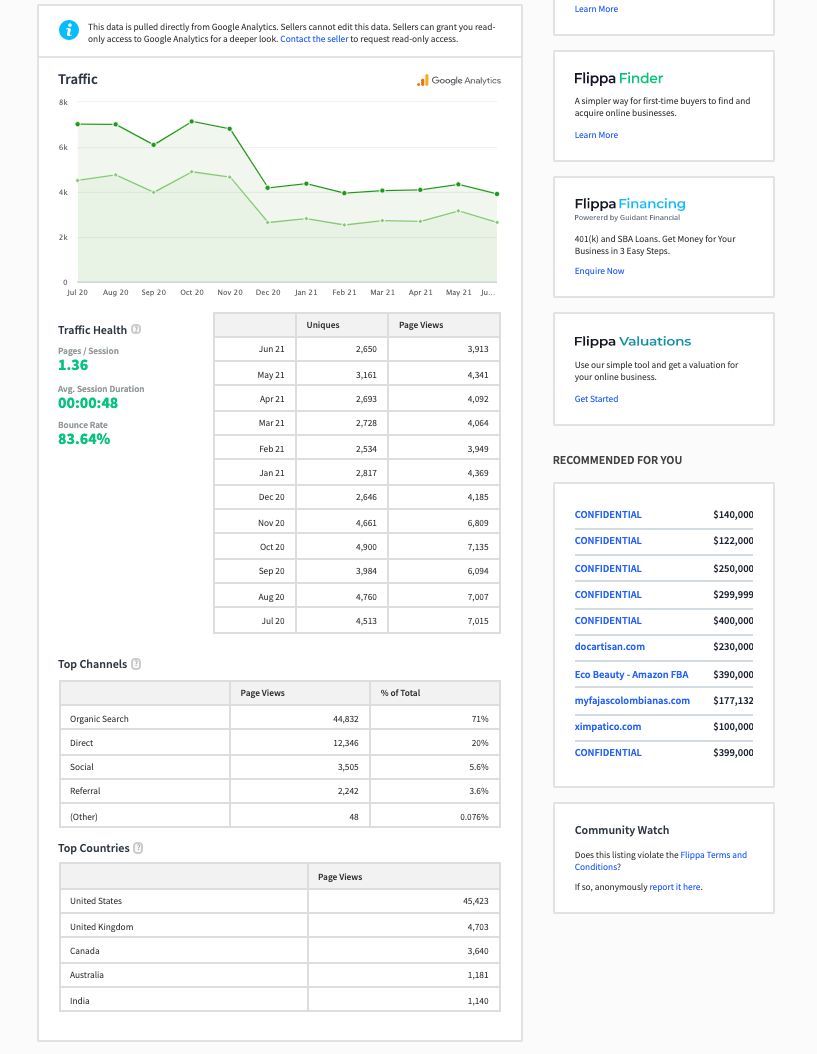Click Jul 20 point on dark green line
Image resolution: width=817 pixels, height=1054 pixels.
click(78, 124)
